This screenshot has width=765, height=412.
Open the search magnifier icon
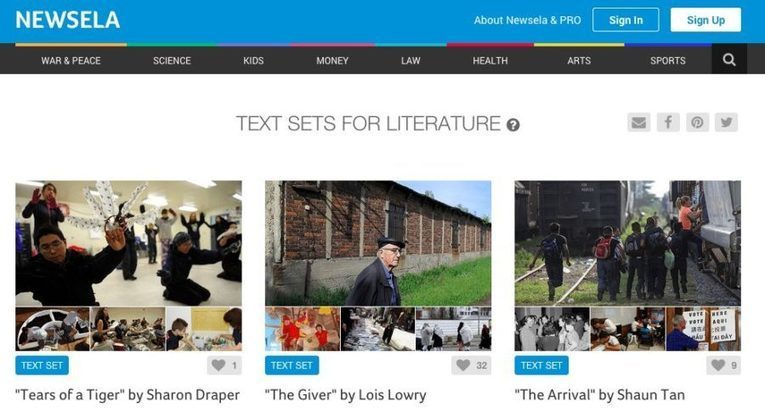point(729,60)
